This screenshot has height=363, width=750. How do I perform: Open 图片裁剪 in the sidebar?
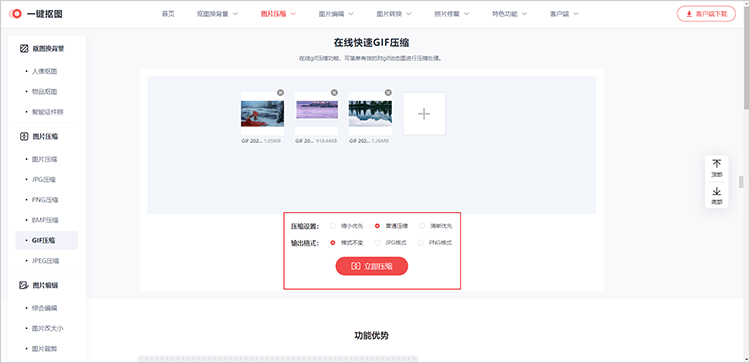[44, 349]
